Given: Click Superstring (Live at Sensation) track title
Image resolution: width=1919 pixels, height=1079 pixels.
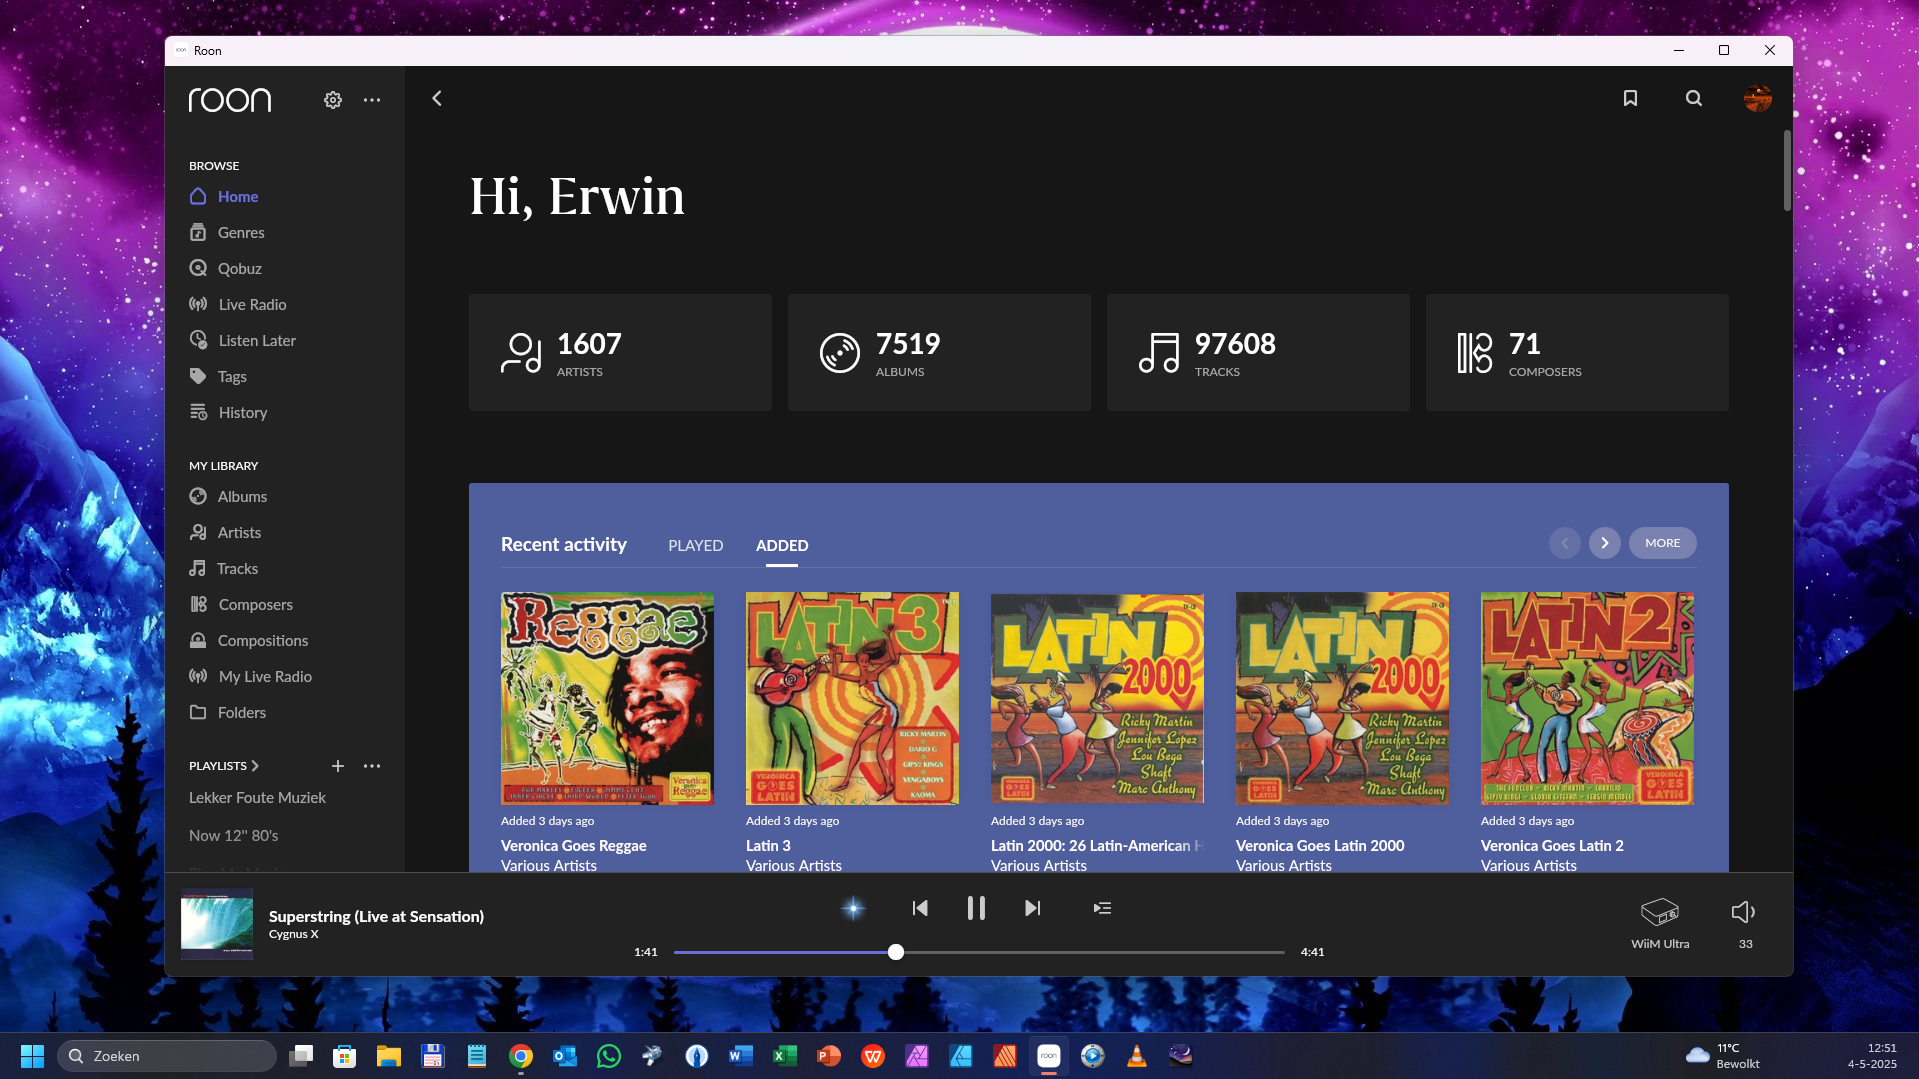Looking at the screenshot, I should 376,916.
